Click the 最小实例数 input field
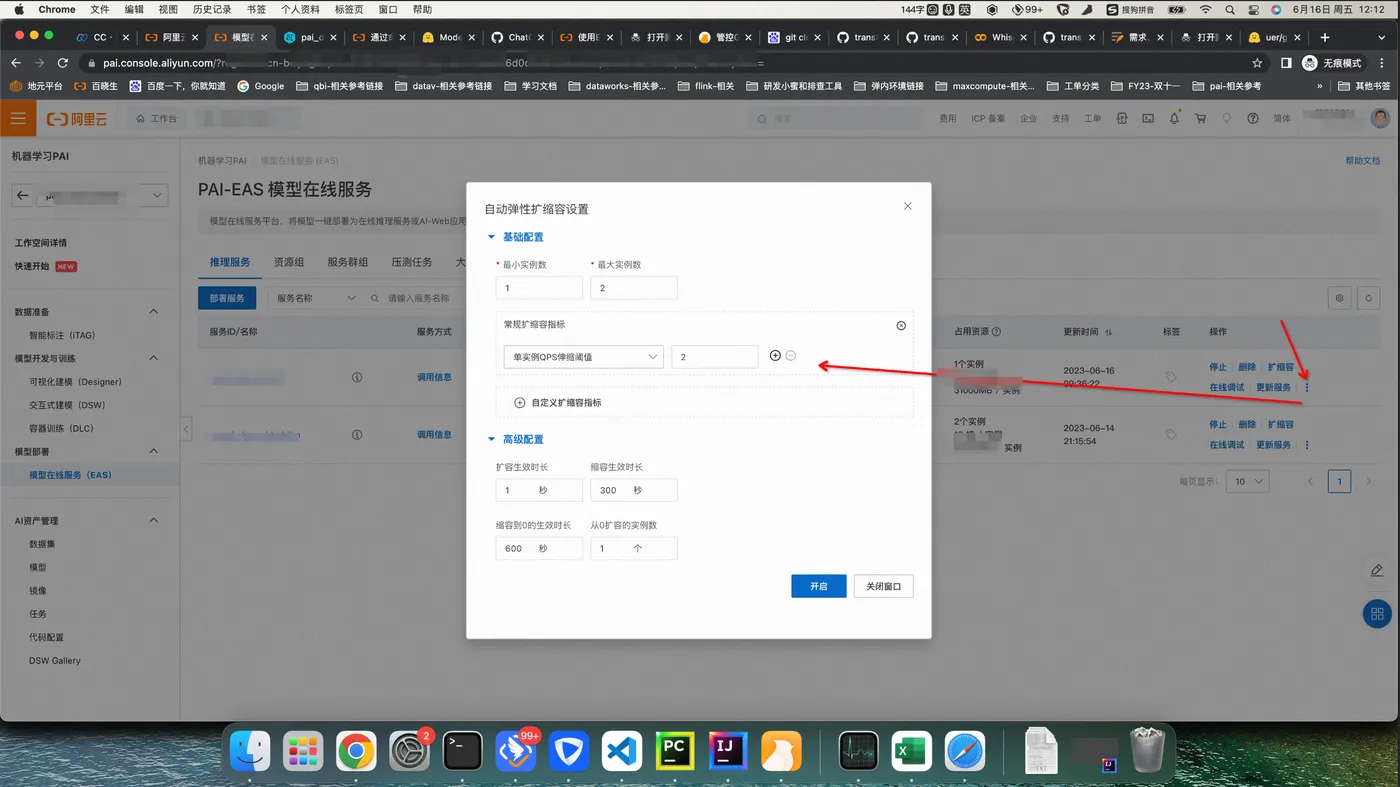 coord(539,288)
